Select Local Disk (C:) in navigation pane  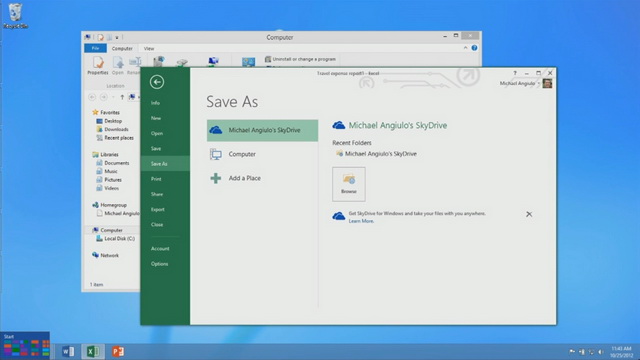(116, 239)
